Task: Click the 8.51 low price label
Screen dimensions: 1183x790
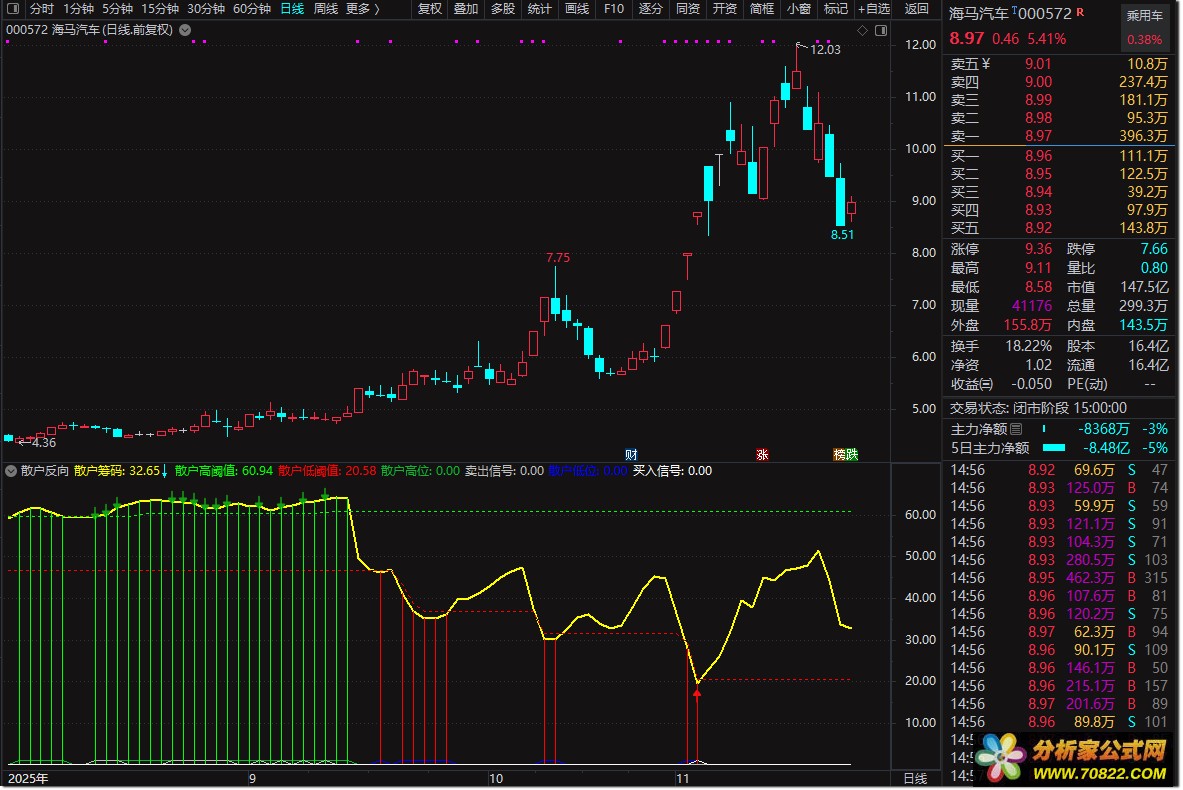Action: tap(842, 235)
